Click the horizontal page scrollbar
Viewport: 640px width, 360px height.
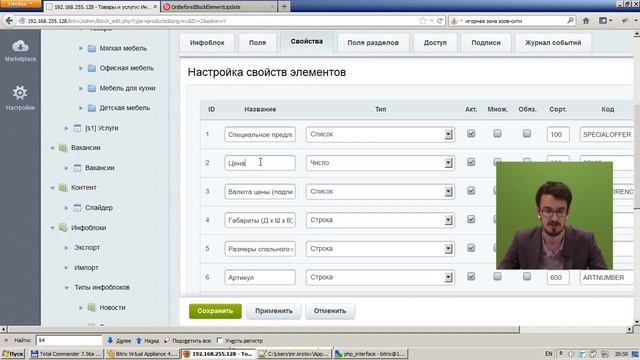coord(264,329)
